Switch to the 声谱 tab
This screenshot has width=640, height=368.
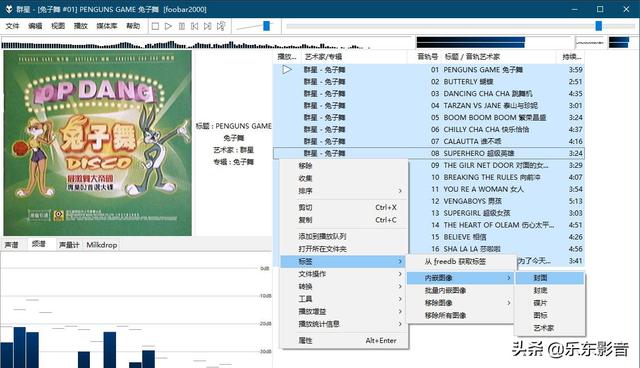tap(12, 245)
